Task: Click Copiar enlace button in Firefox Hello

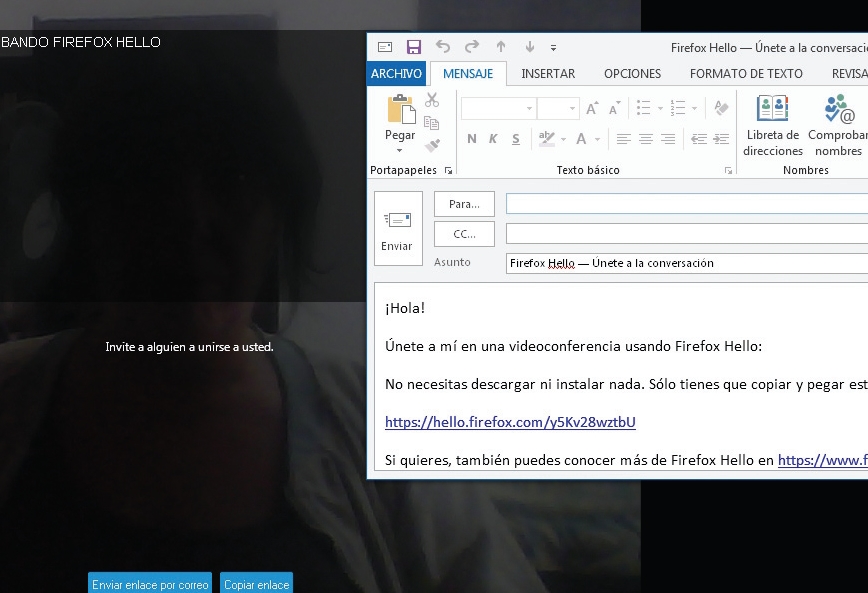Action: click(256, 584)
